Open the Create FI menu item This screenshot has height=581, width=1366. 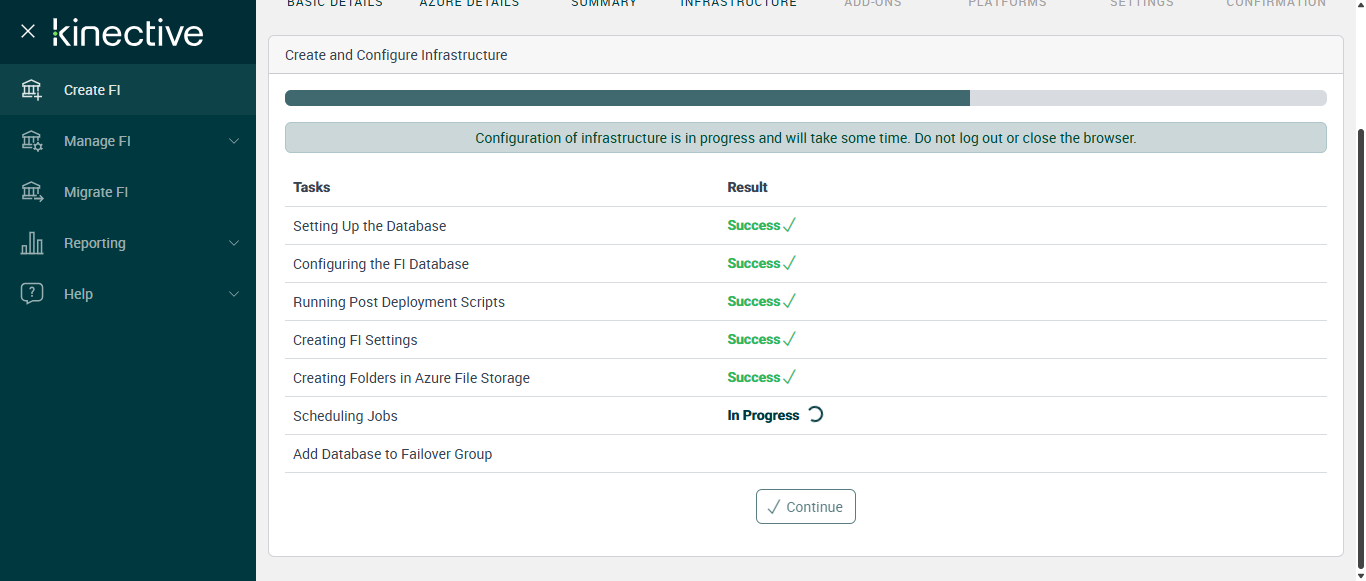pos(92,90)
